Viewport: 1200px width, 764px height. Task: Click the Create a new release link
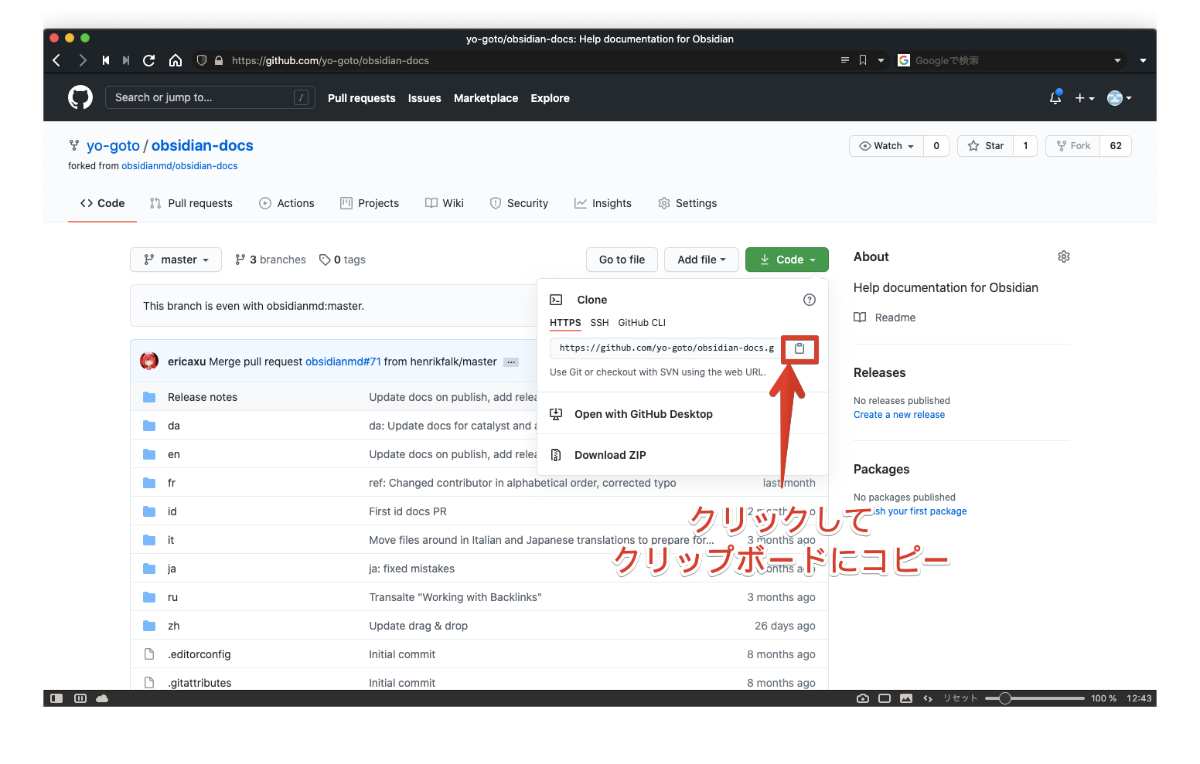(899, 415)
